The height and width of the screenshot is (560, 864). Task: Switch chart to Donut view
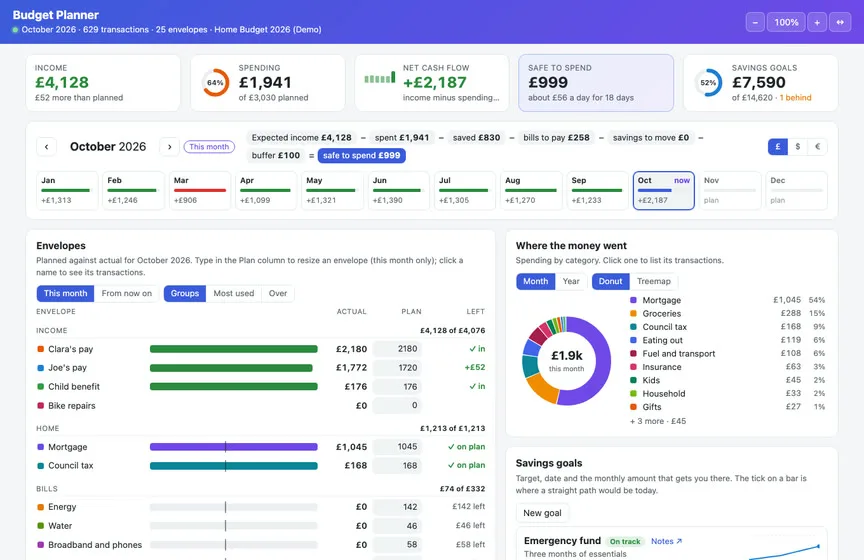pos(611,281)
